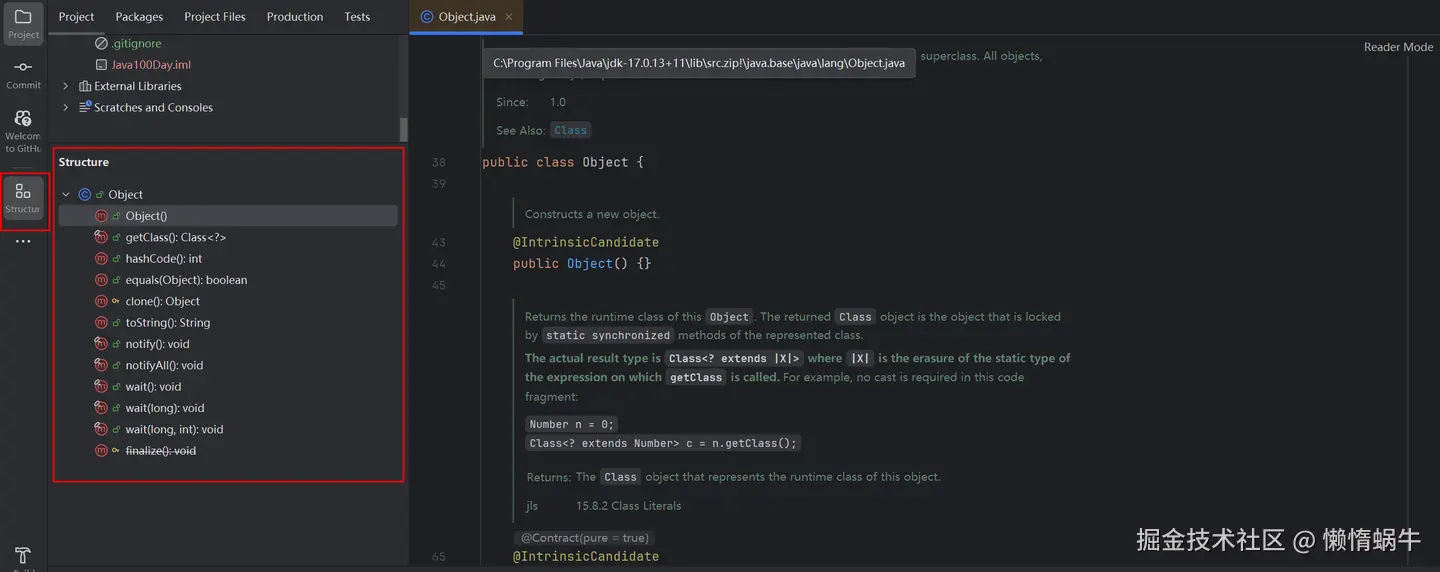Open Welcome to GitHub Copilot panel icon

coord(23,120)
